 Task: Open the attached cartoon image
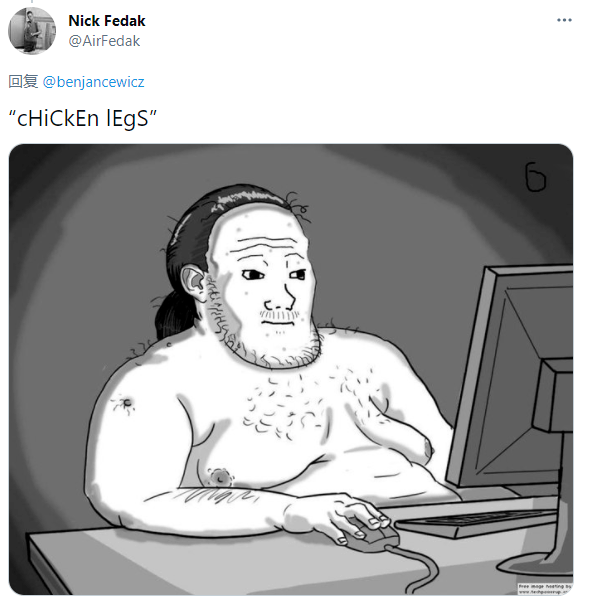[291, 369]
